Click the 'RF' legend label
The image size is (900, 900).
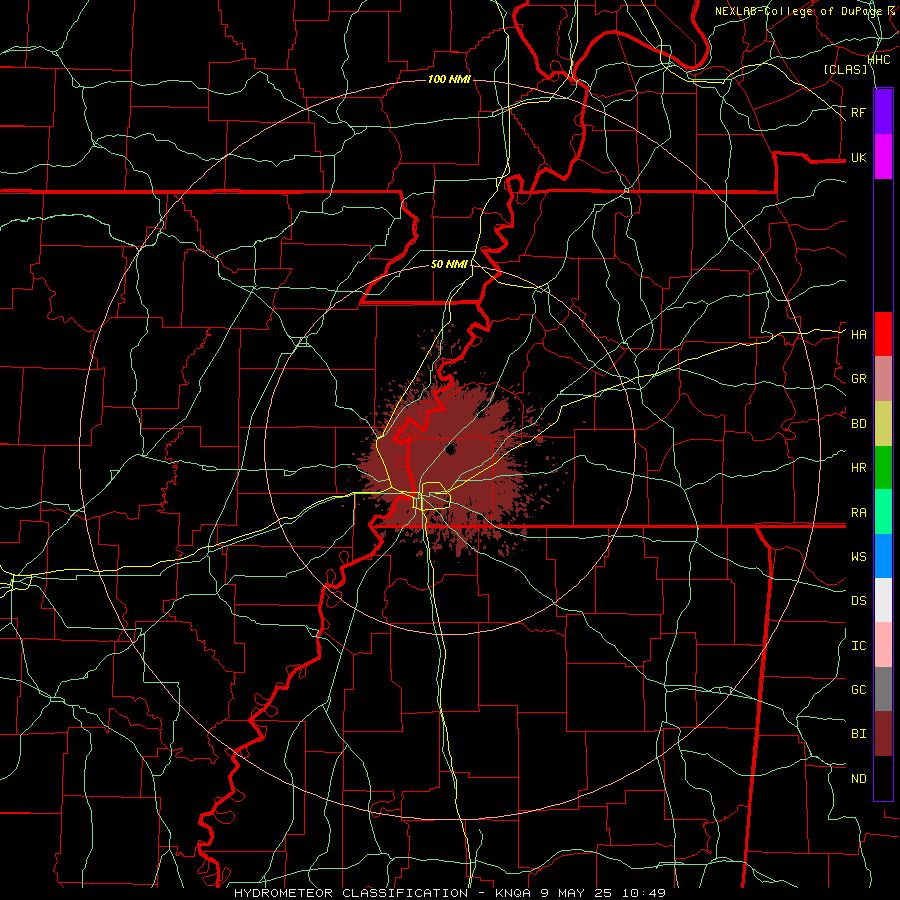click(858, 112)
